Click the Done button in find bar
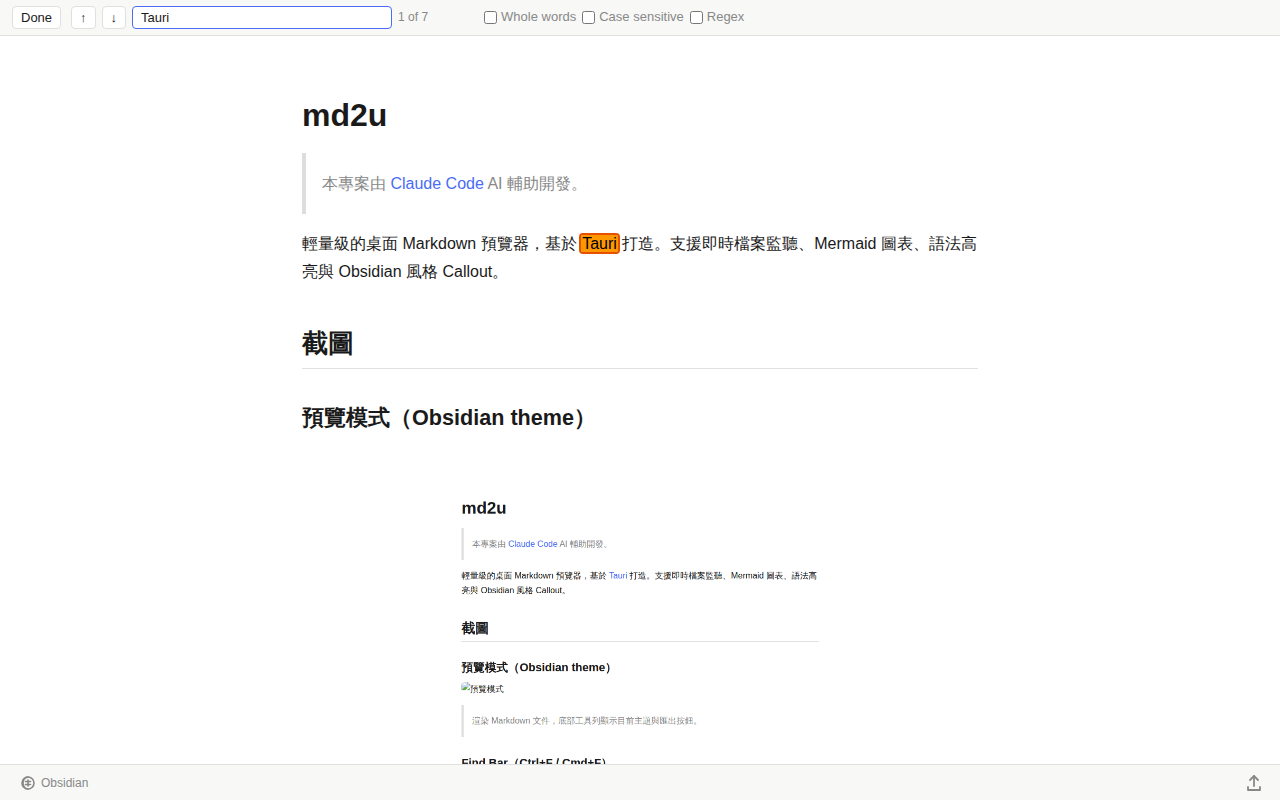This screenshot has height=800, width=1280. click(36, 17)
